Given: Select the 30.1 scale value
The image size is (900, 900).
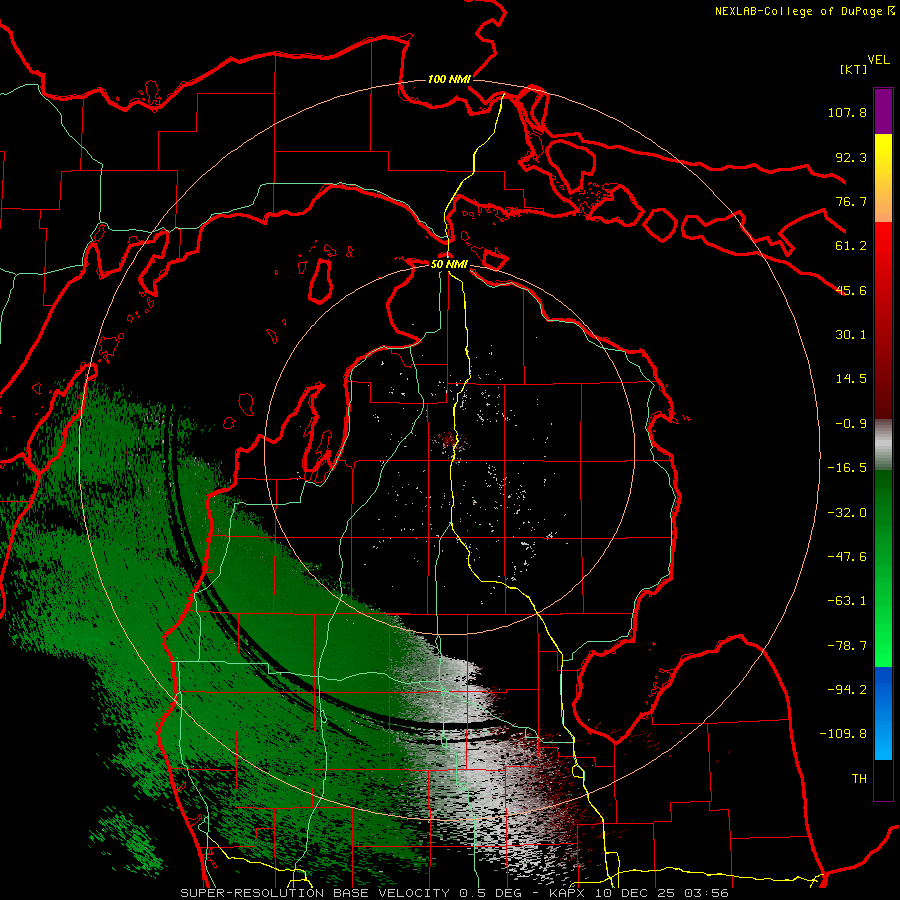Looking at the screenshot, I should pyautogui.click(x=851, y=335).
